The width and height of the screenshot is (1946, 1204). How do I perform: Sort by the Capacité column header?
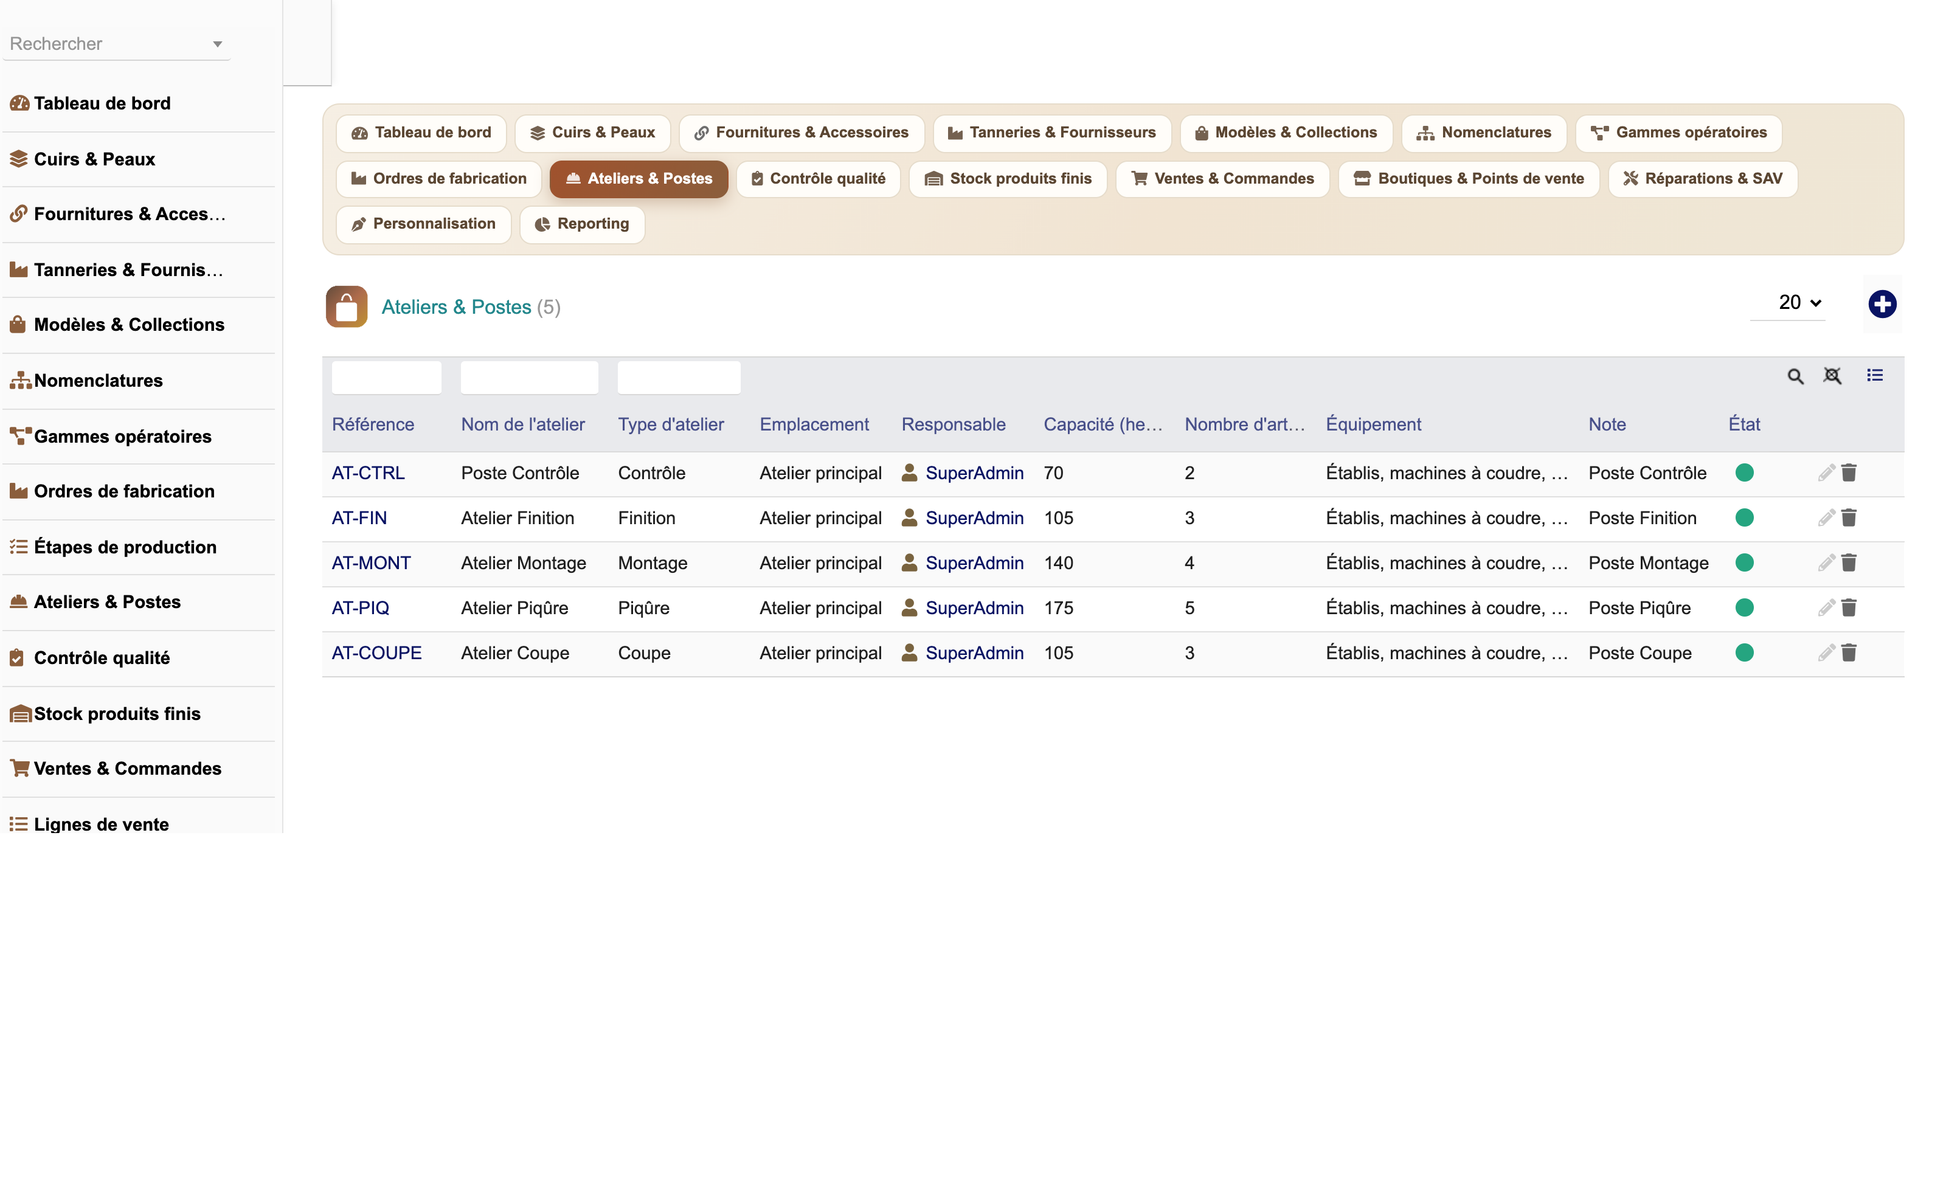1103,424
